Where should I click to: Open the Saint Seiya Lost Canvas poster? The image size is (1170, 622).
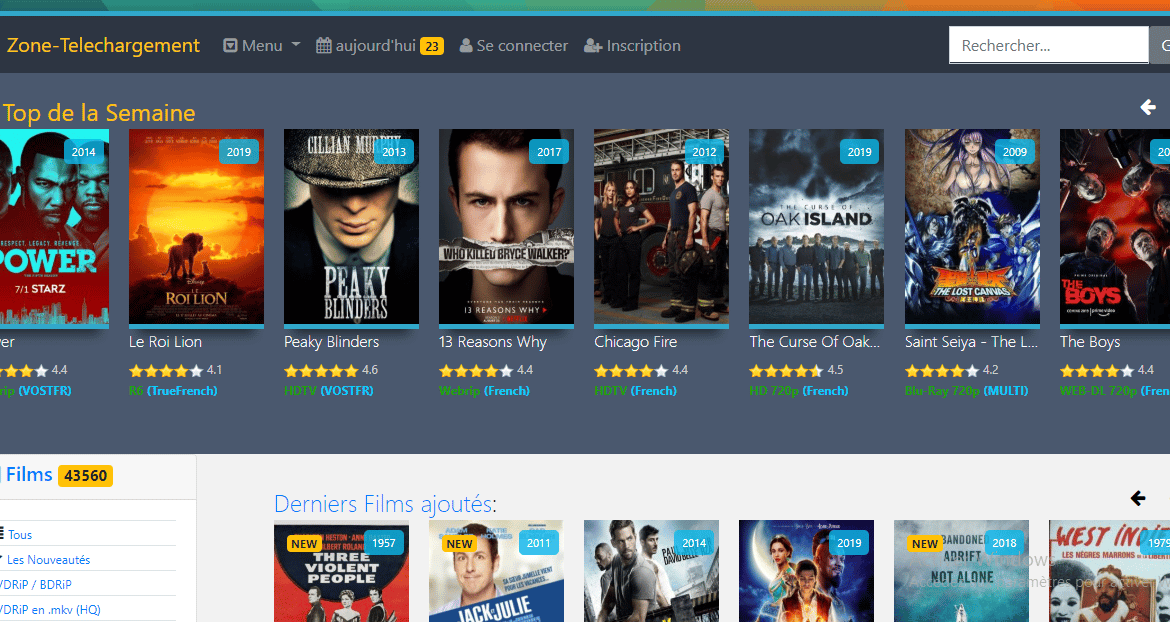[972, 227]
